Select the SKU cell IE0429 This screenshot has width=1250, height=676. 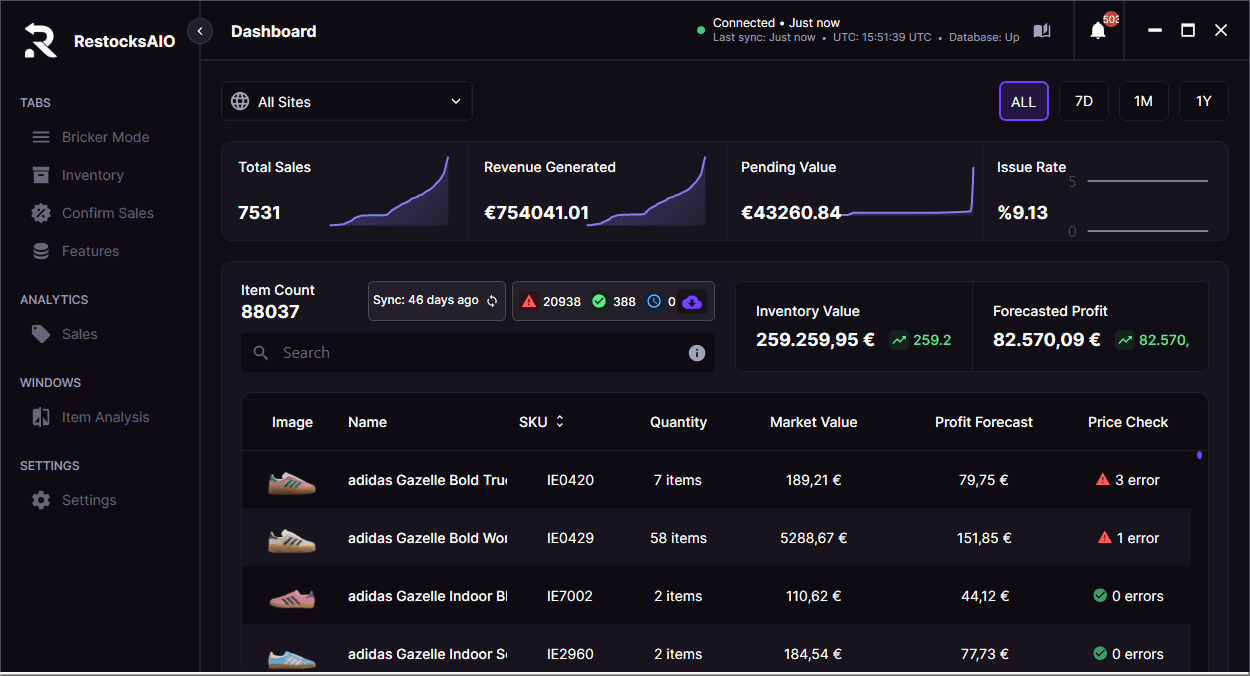pyautogui.click(x=570, y=538)
